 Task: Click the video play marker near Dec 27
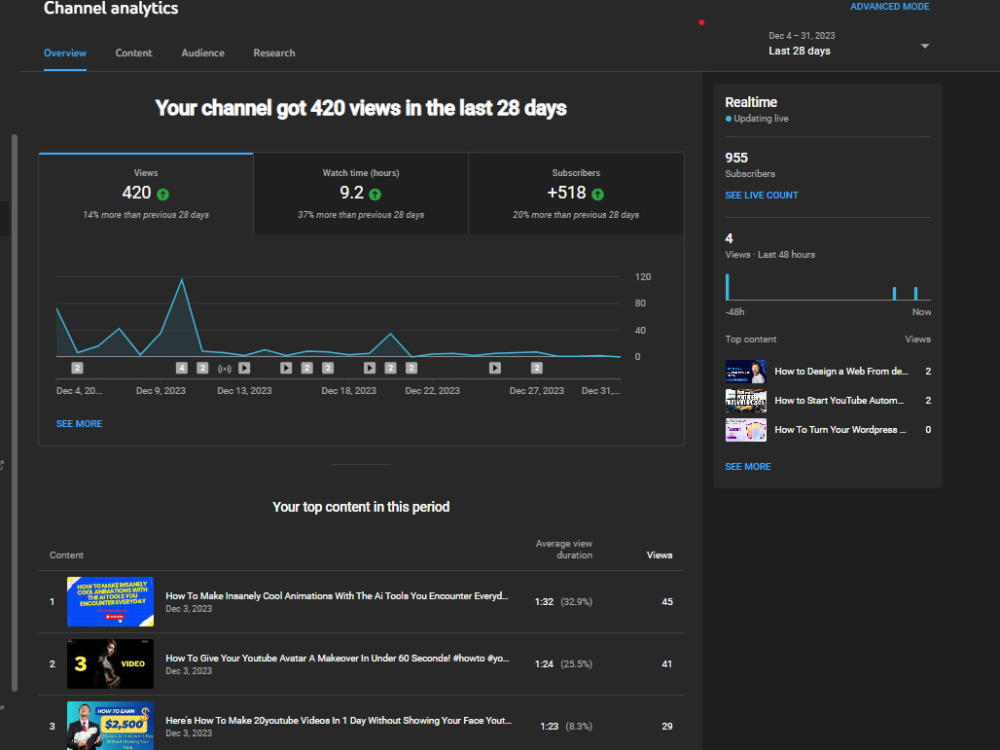[x=495, y=368]
